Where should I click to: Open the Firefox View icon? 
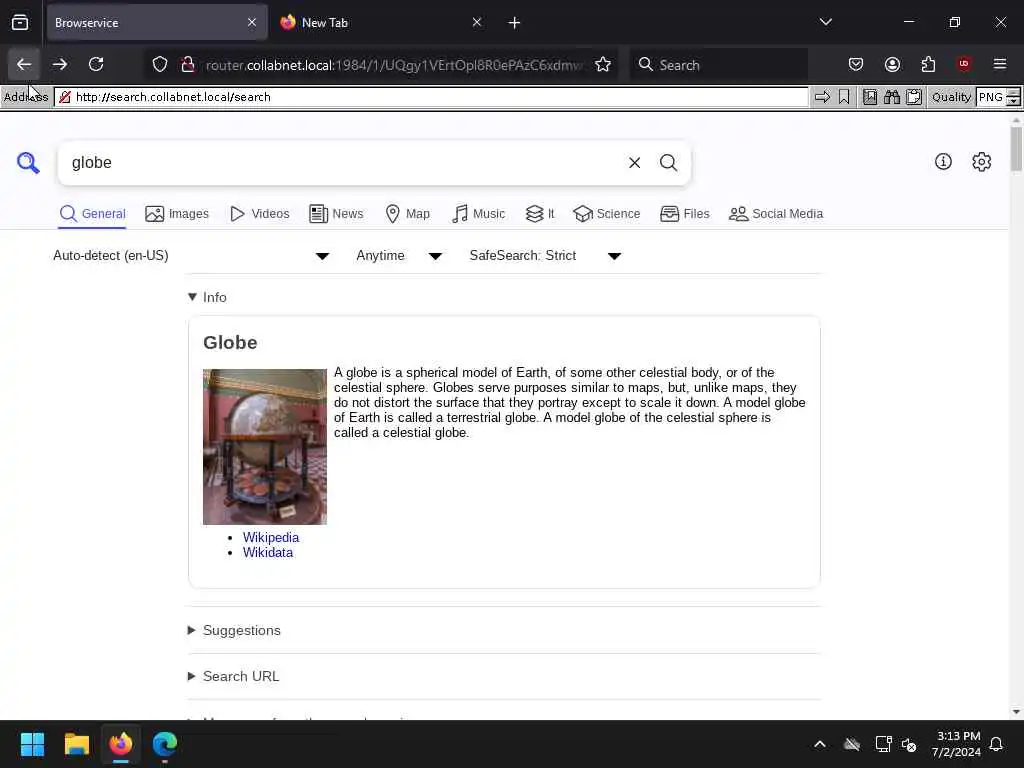click(x=20, y=22)
